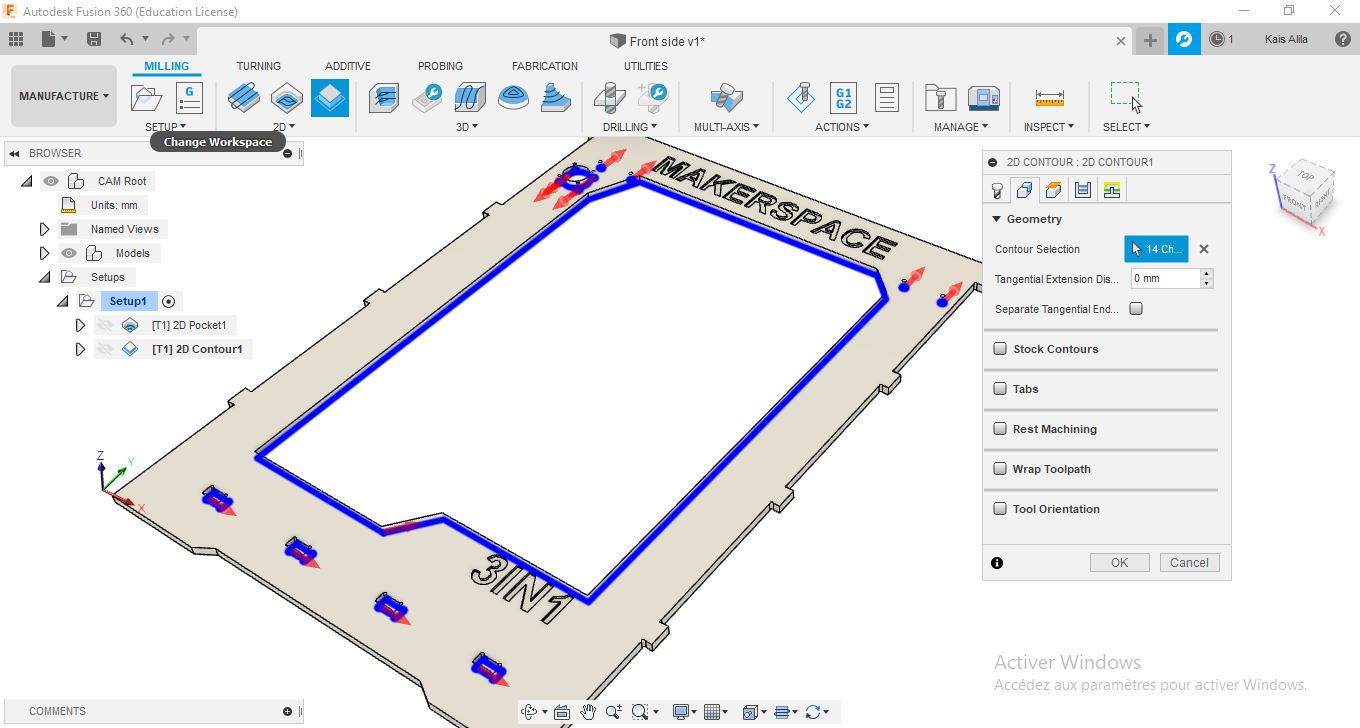Open the Heights tab in 2D Contour panel

[1053, 190]
